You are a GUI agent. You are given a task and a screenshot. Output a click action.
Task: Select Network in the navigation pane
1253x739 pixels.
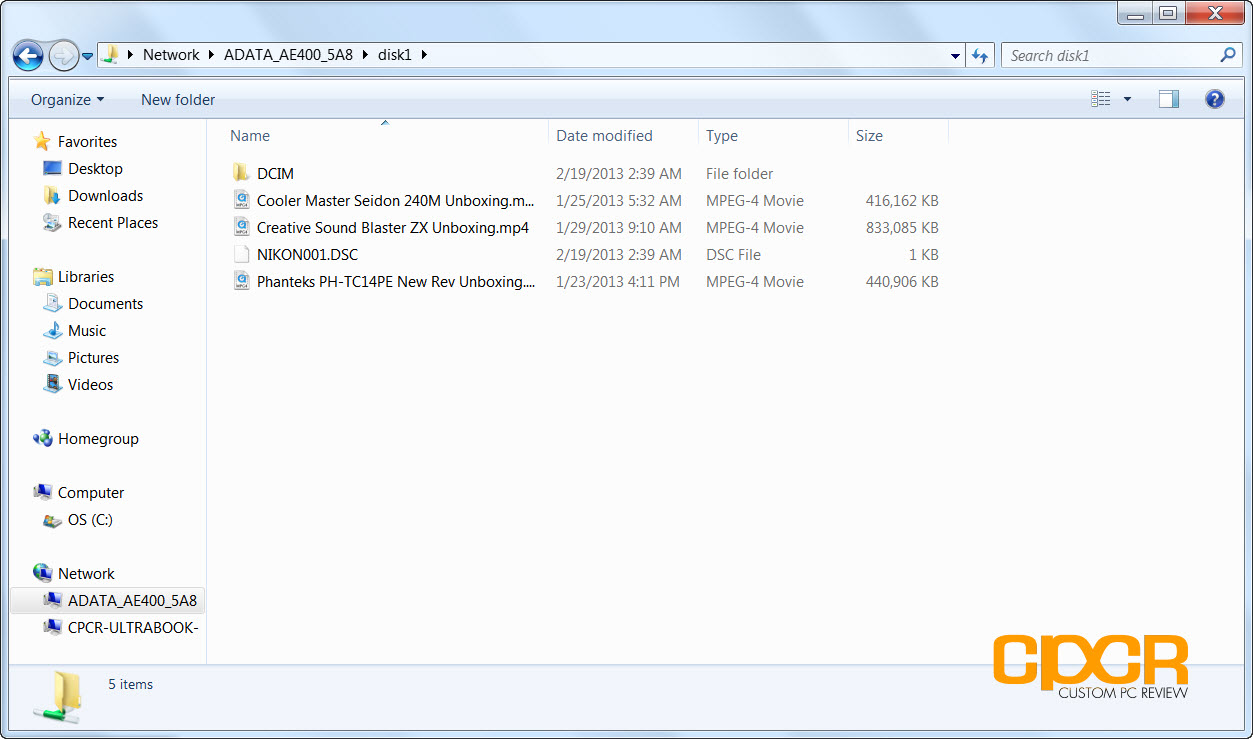point(86,573)
